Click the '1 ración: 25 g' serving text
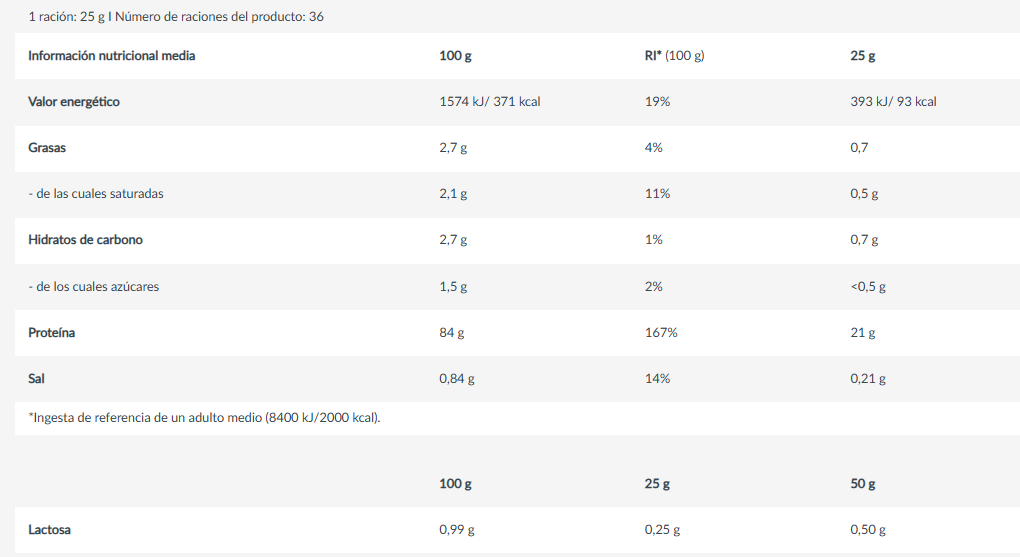The width and height of the screenshot is (1020, 557). [66, 17]
